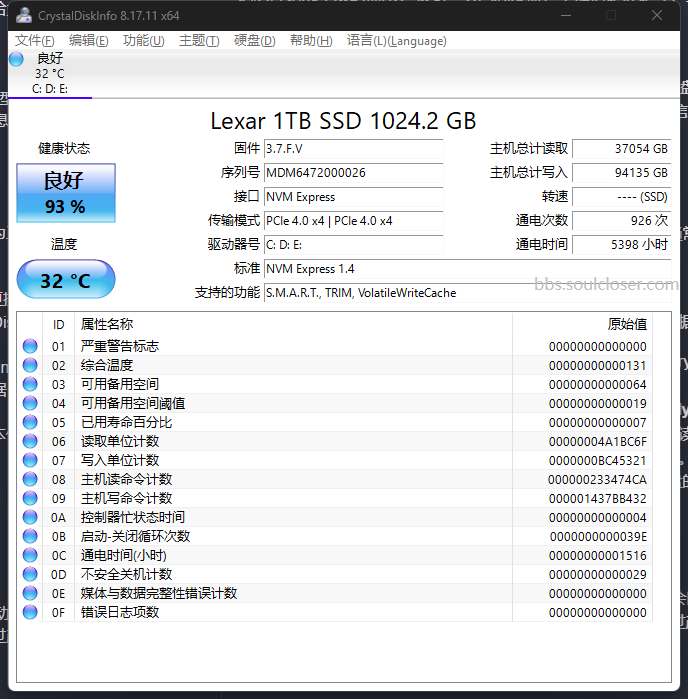This screenshot has height=699, width=688.
Task: Open the 帮助(H) menu
Action: 311,41
